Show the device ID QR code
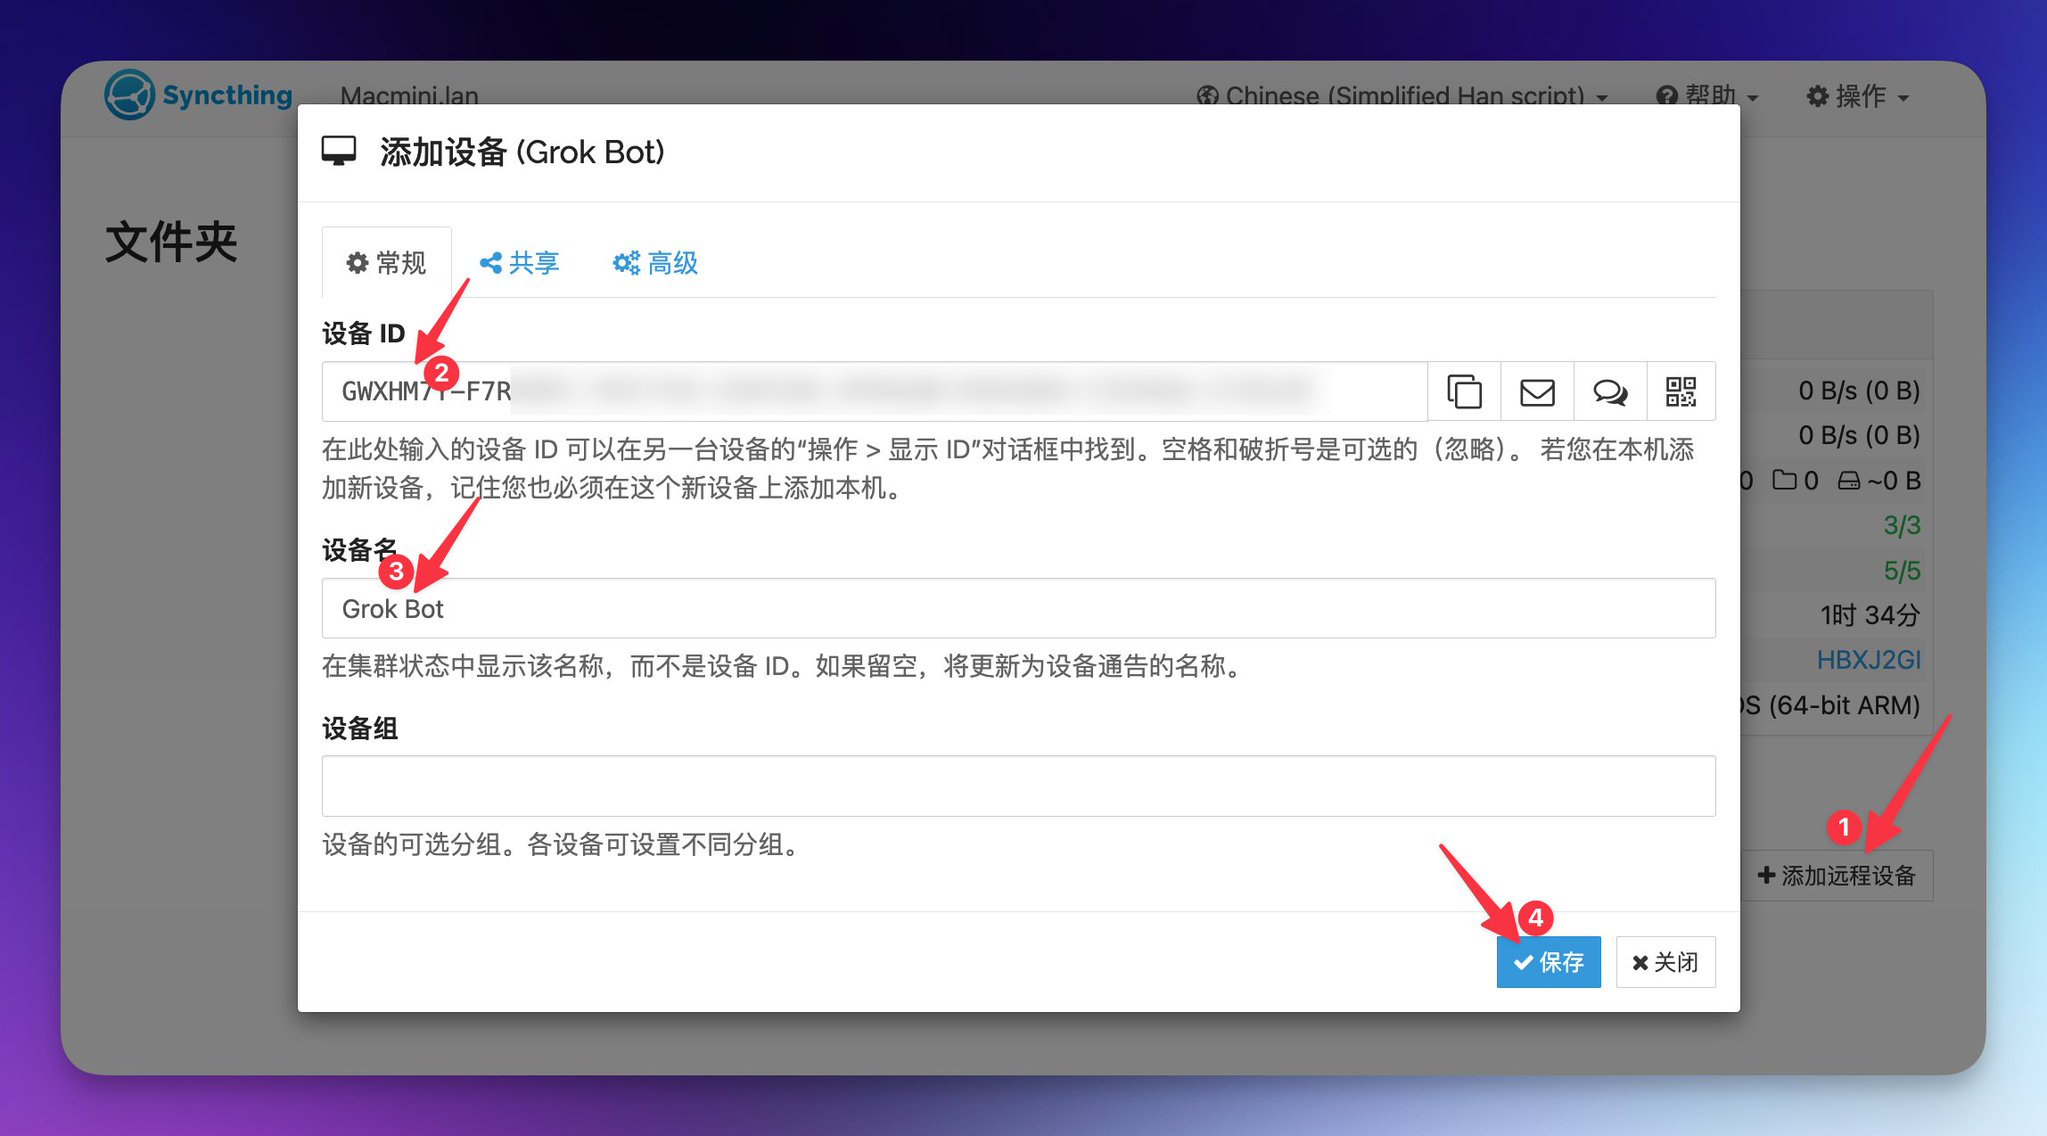Screen dimensions: 2047x1136 (1681, 391)
